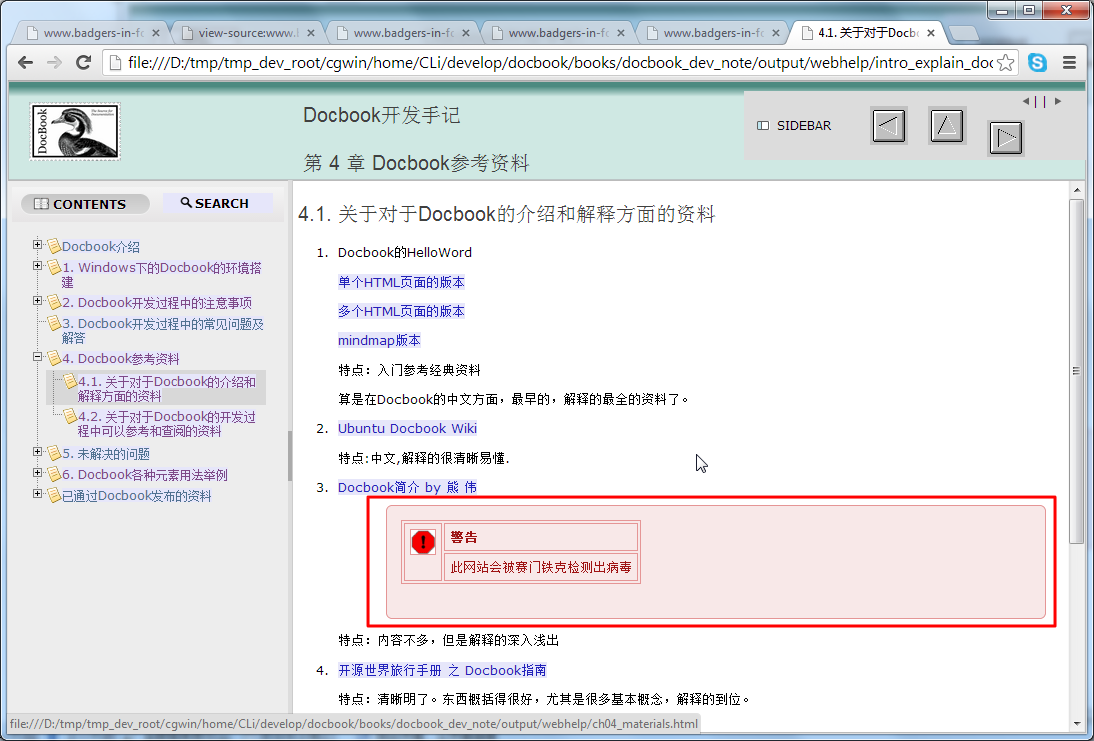Screen dimensions: 1094x741
Task: Open 1. Windows下的Docbook的环境搭建 item
Action: coord(161,275)
